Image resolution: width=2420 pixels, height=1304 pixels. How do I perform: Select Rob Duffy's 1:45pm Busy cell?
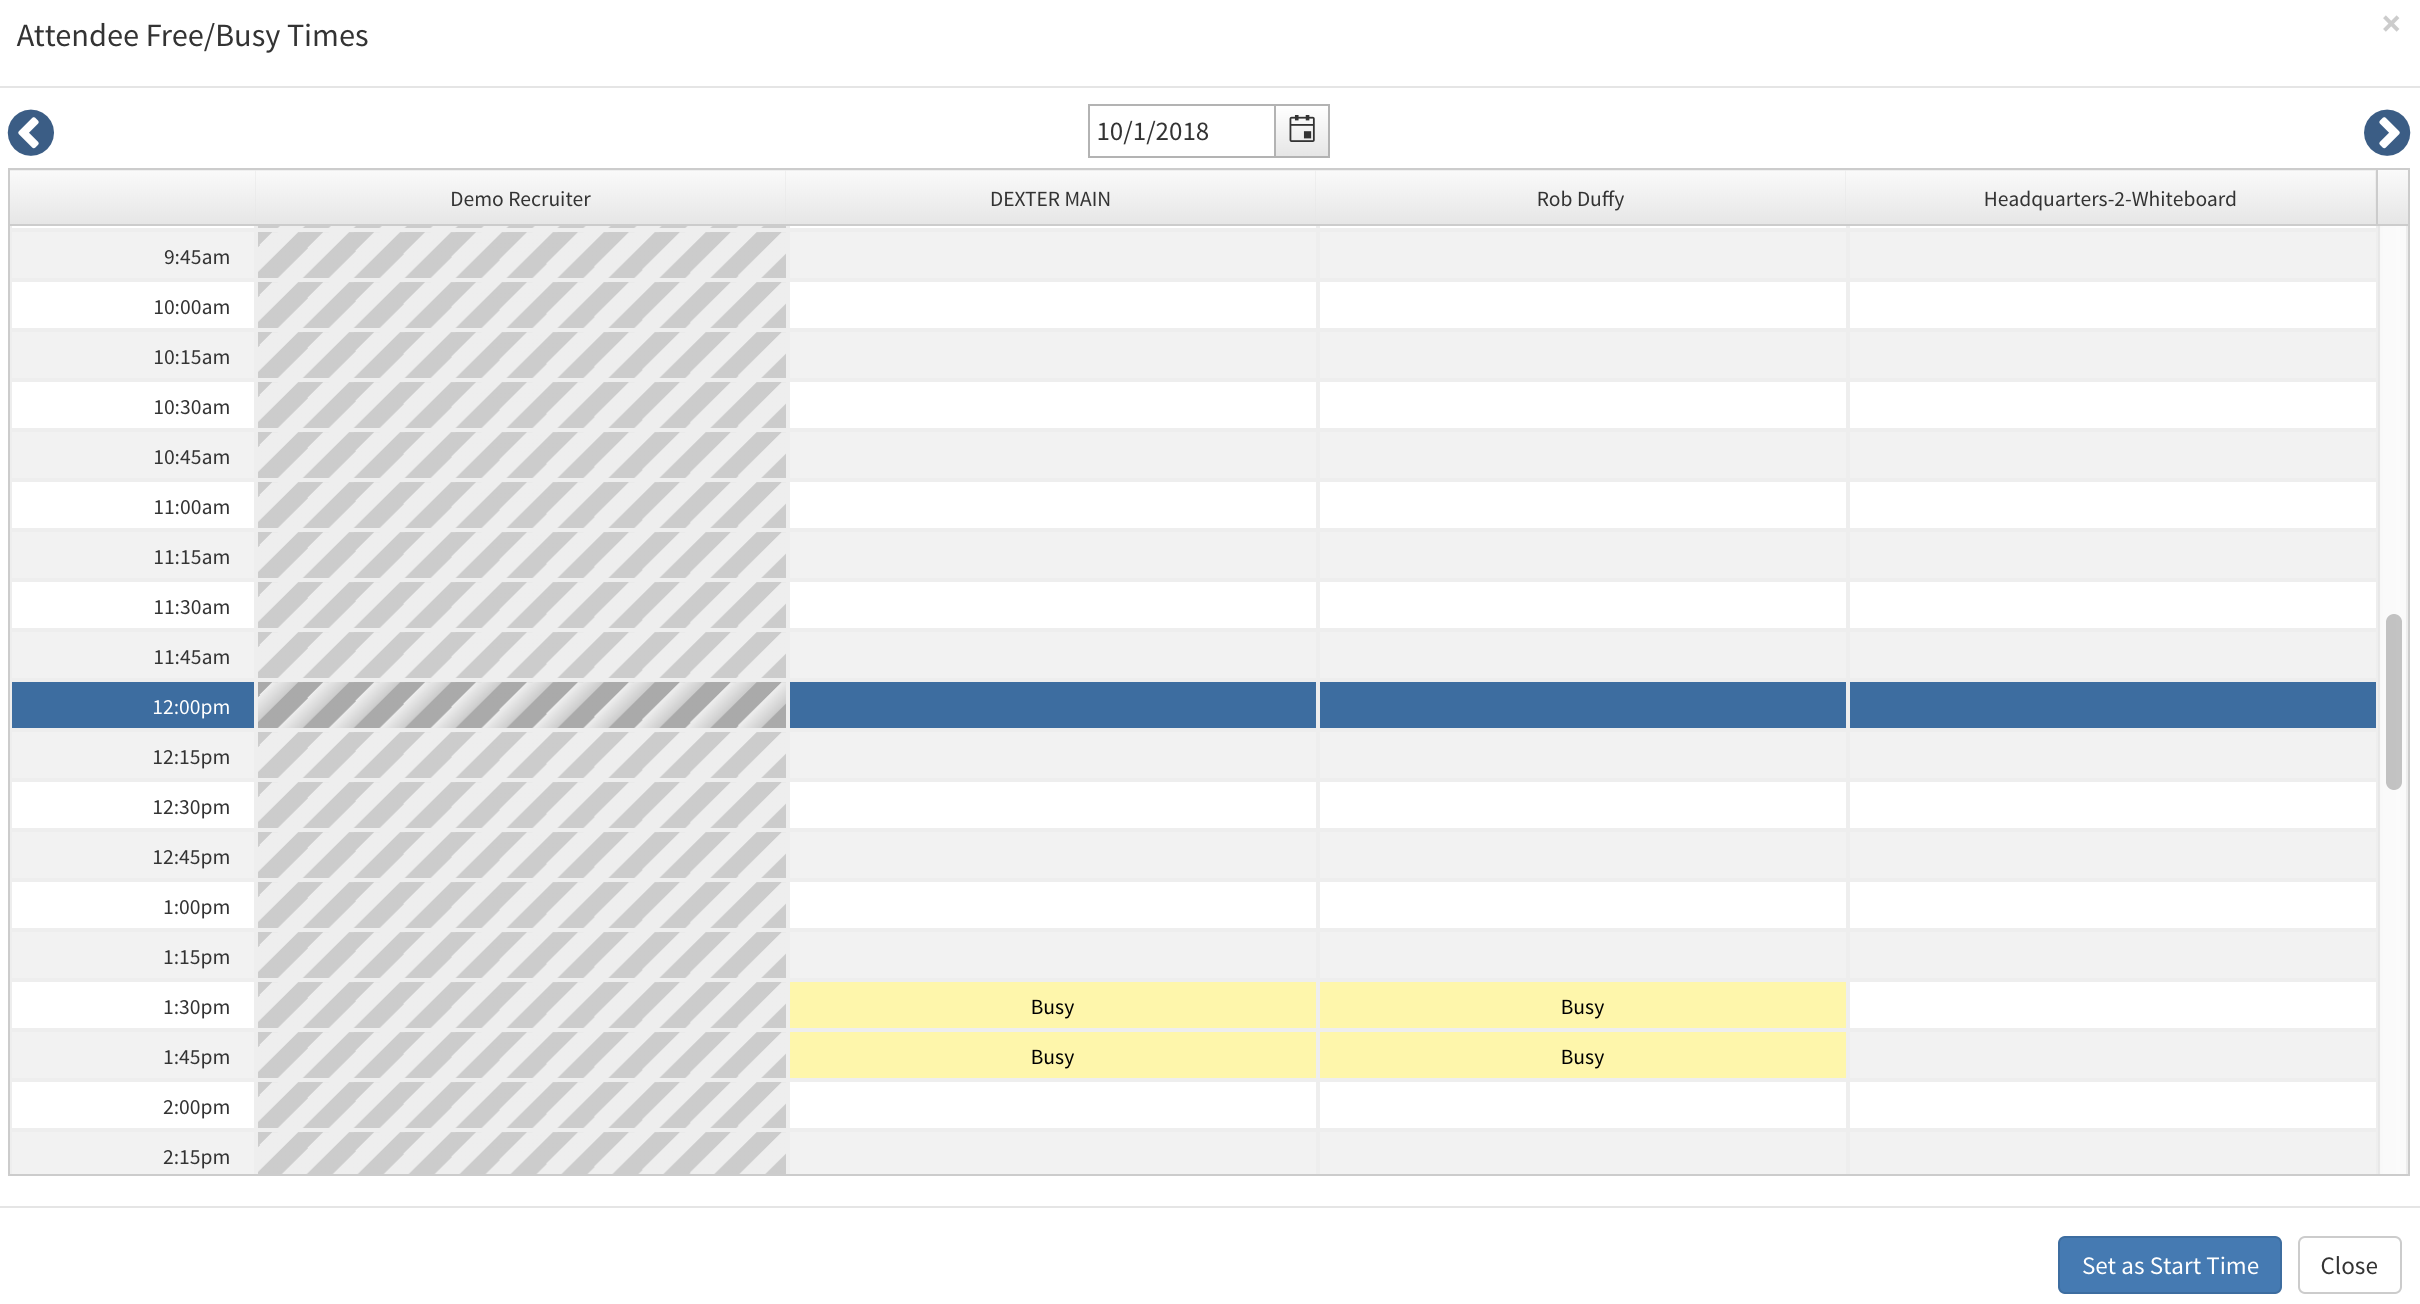(1582, 1056)
